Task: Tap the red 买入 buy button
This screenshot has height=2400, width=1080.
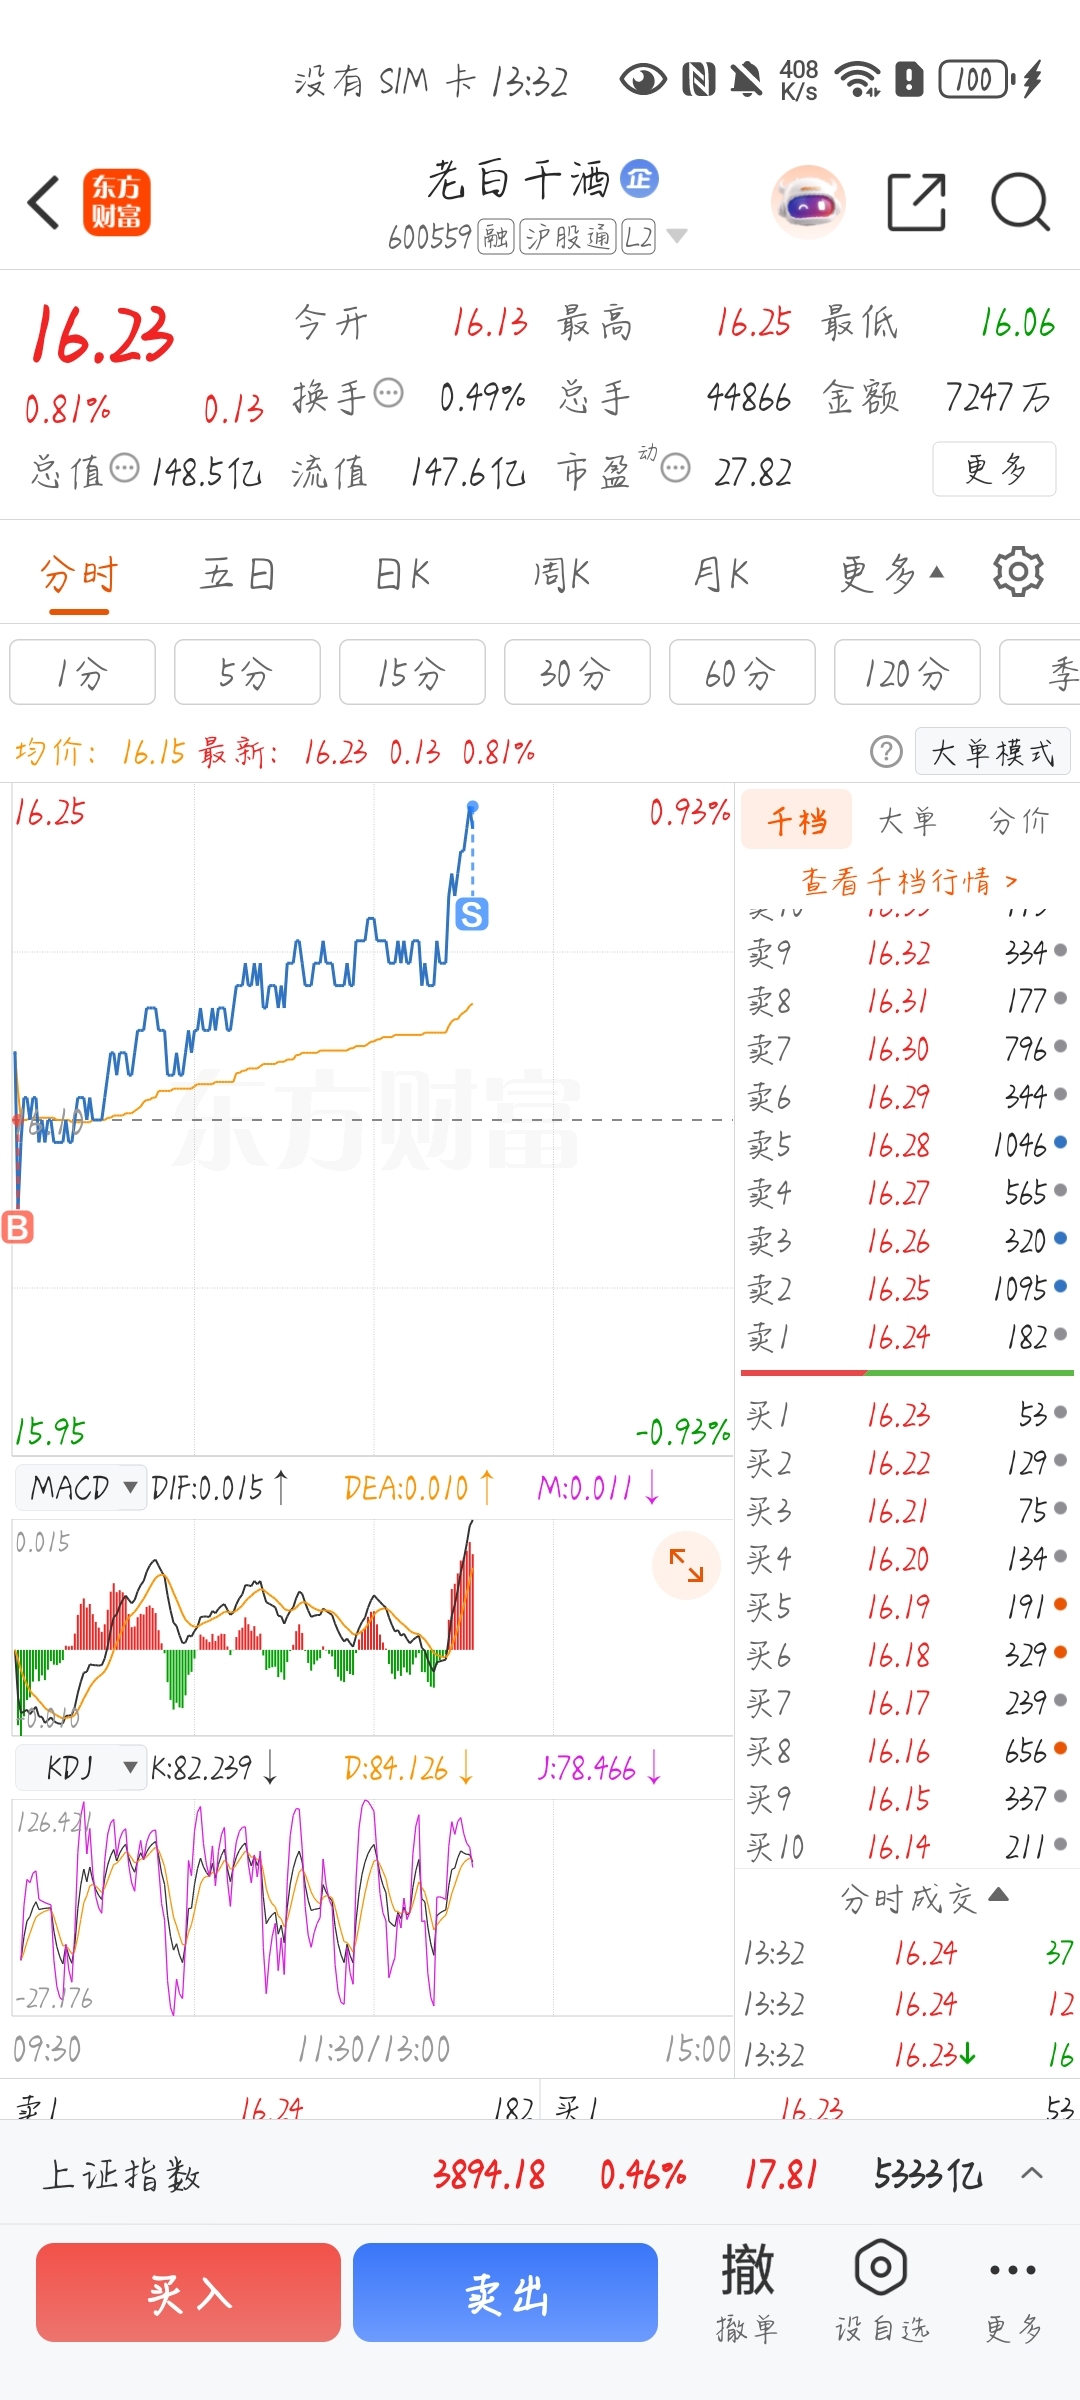Action: pyautogui.click(x=188, y=2292)
